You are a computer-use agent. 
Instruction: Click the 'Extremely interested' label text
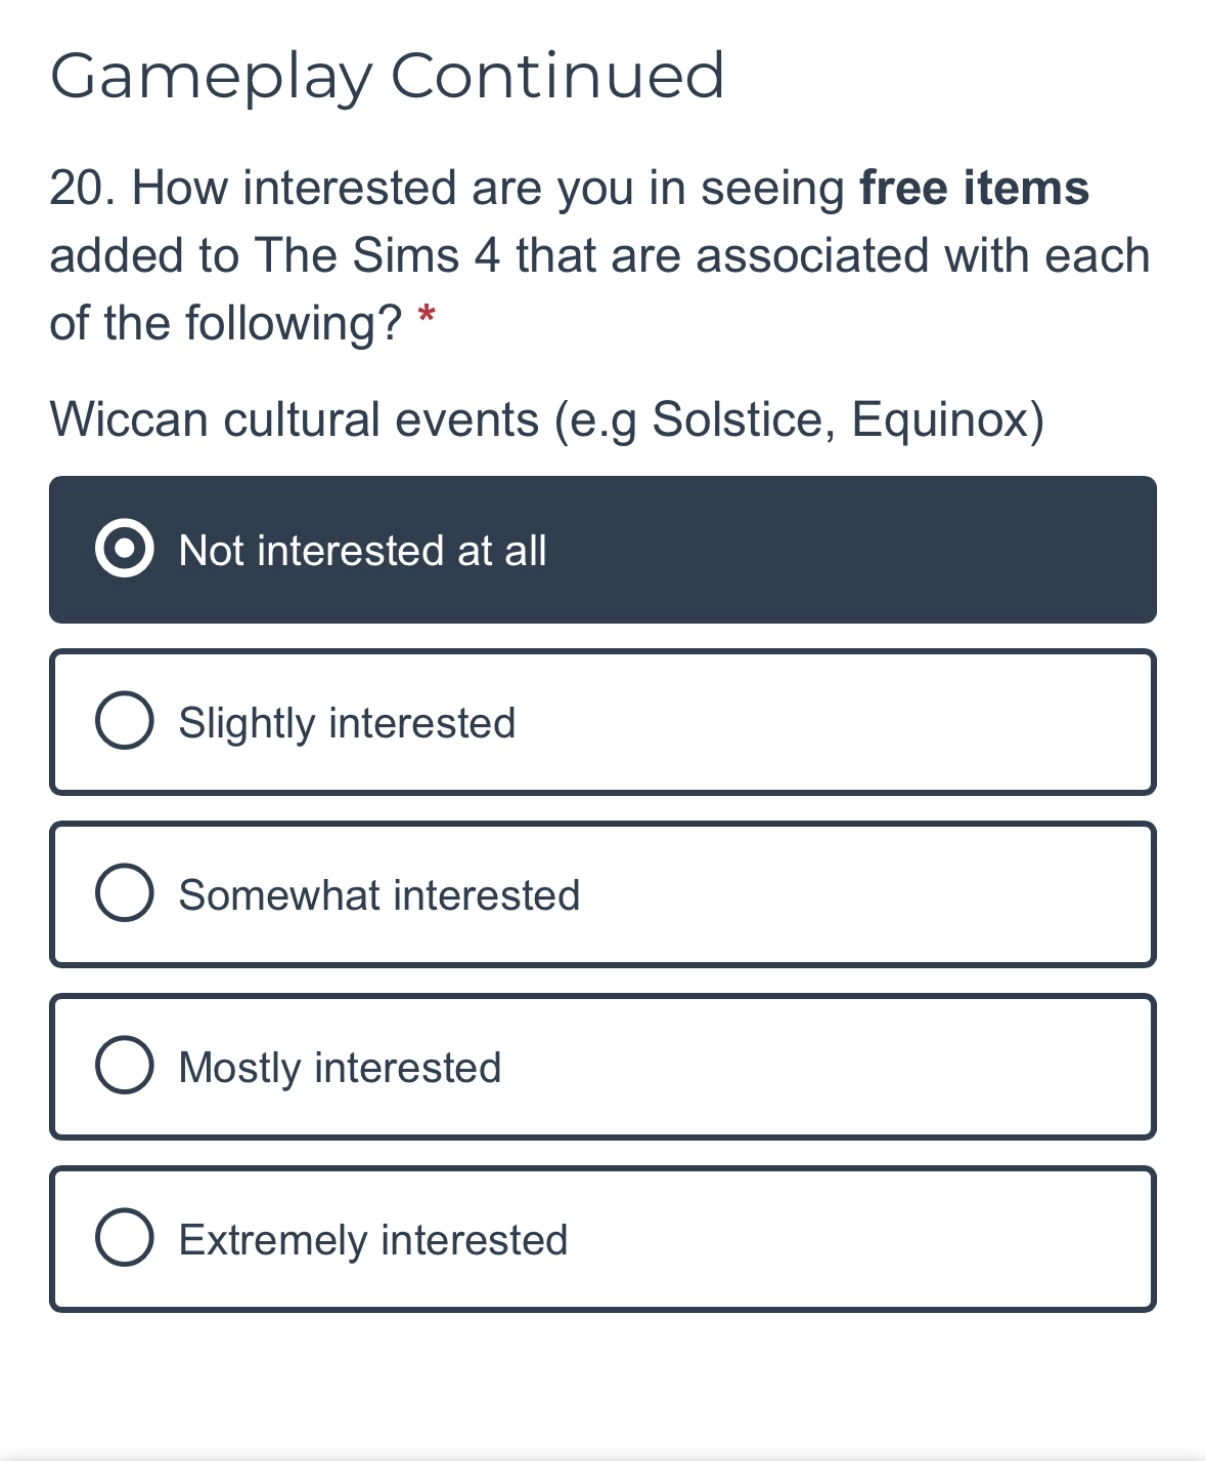pyautogui.click(x=373, y=1241)
